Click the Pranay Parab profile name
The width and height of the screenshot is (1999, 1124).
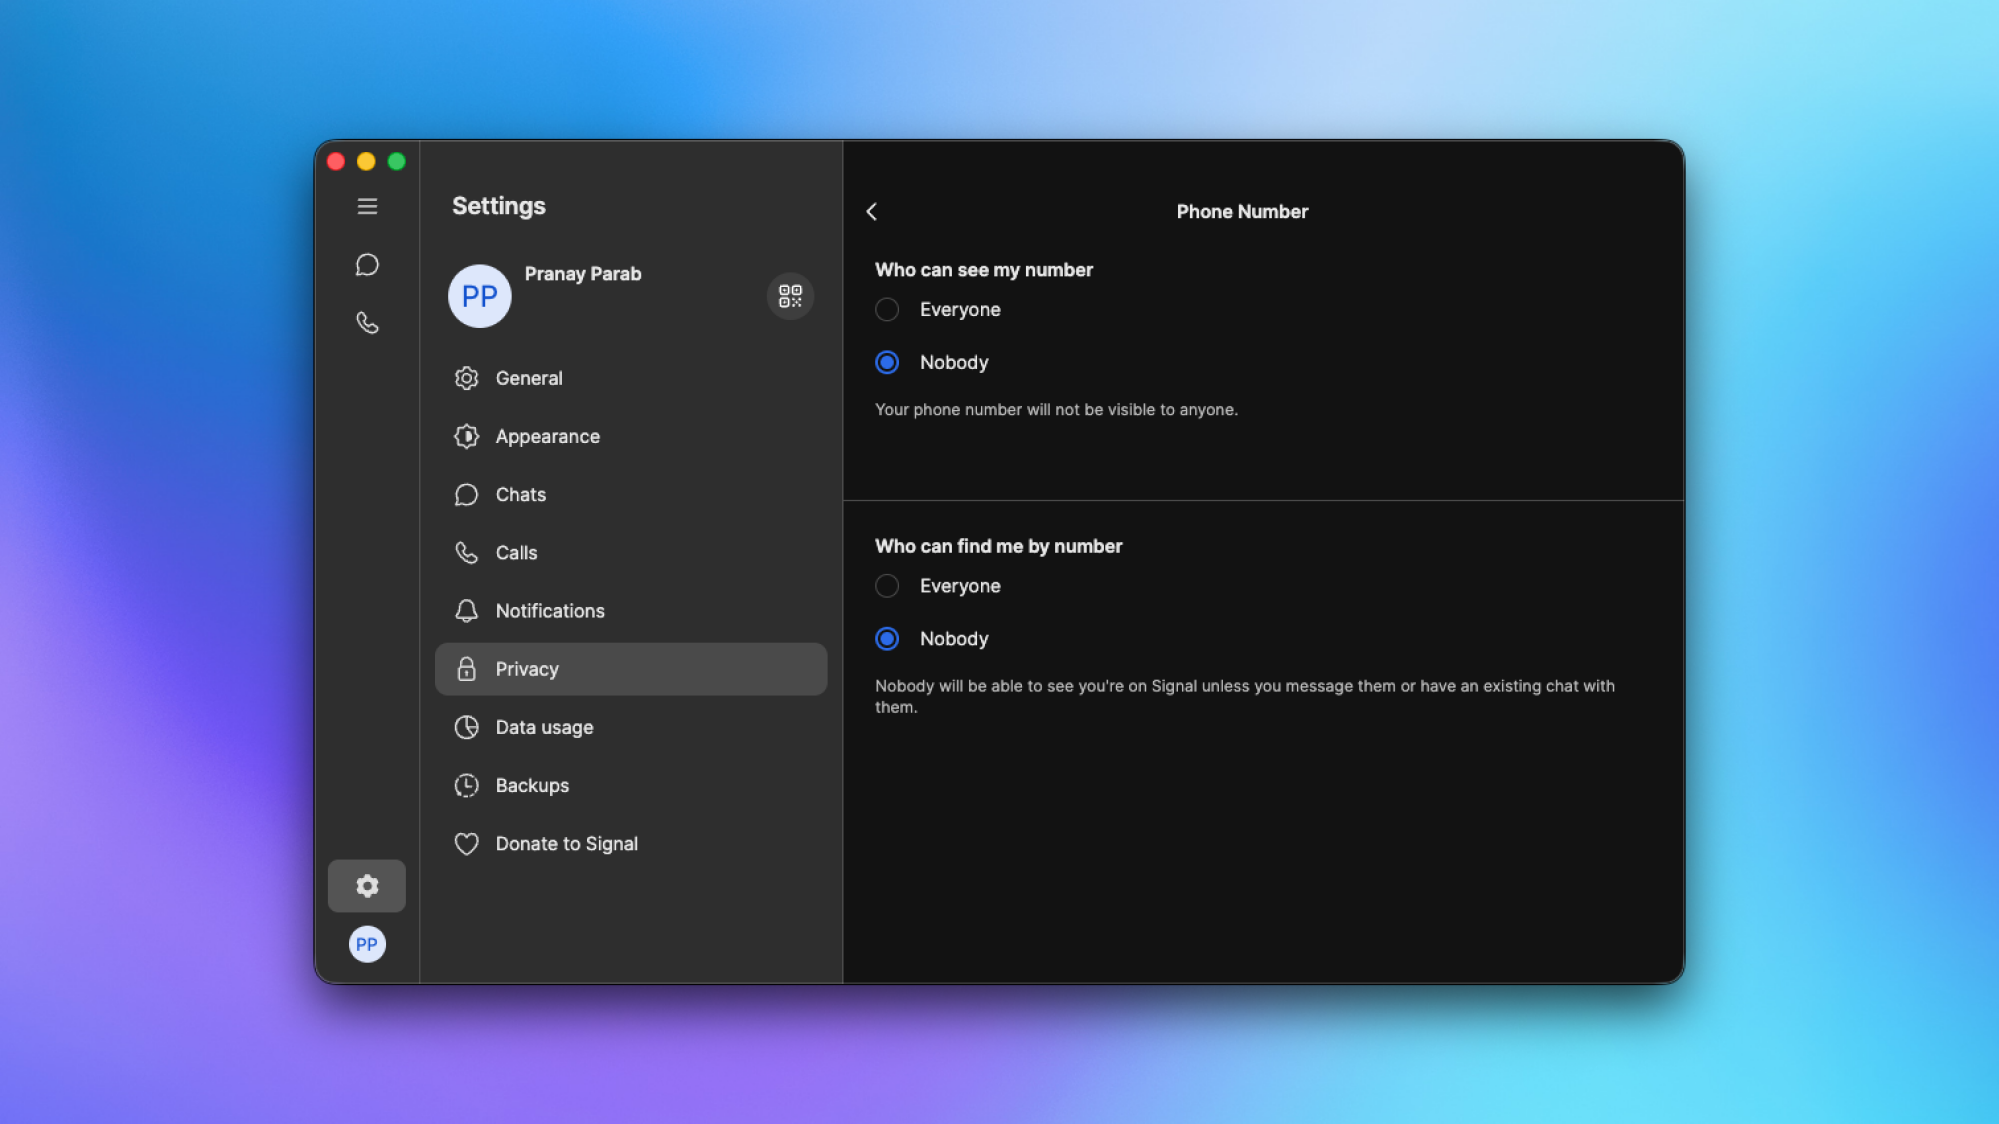pos(582,274)
